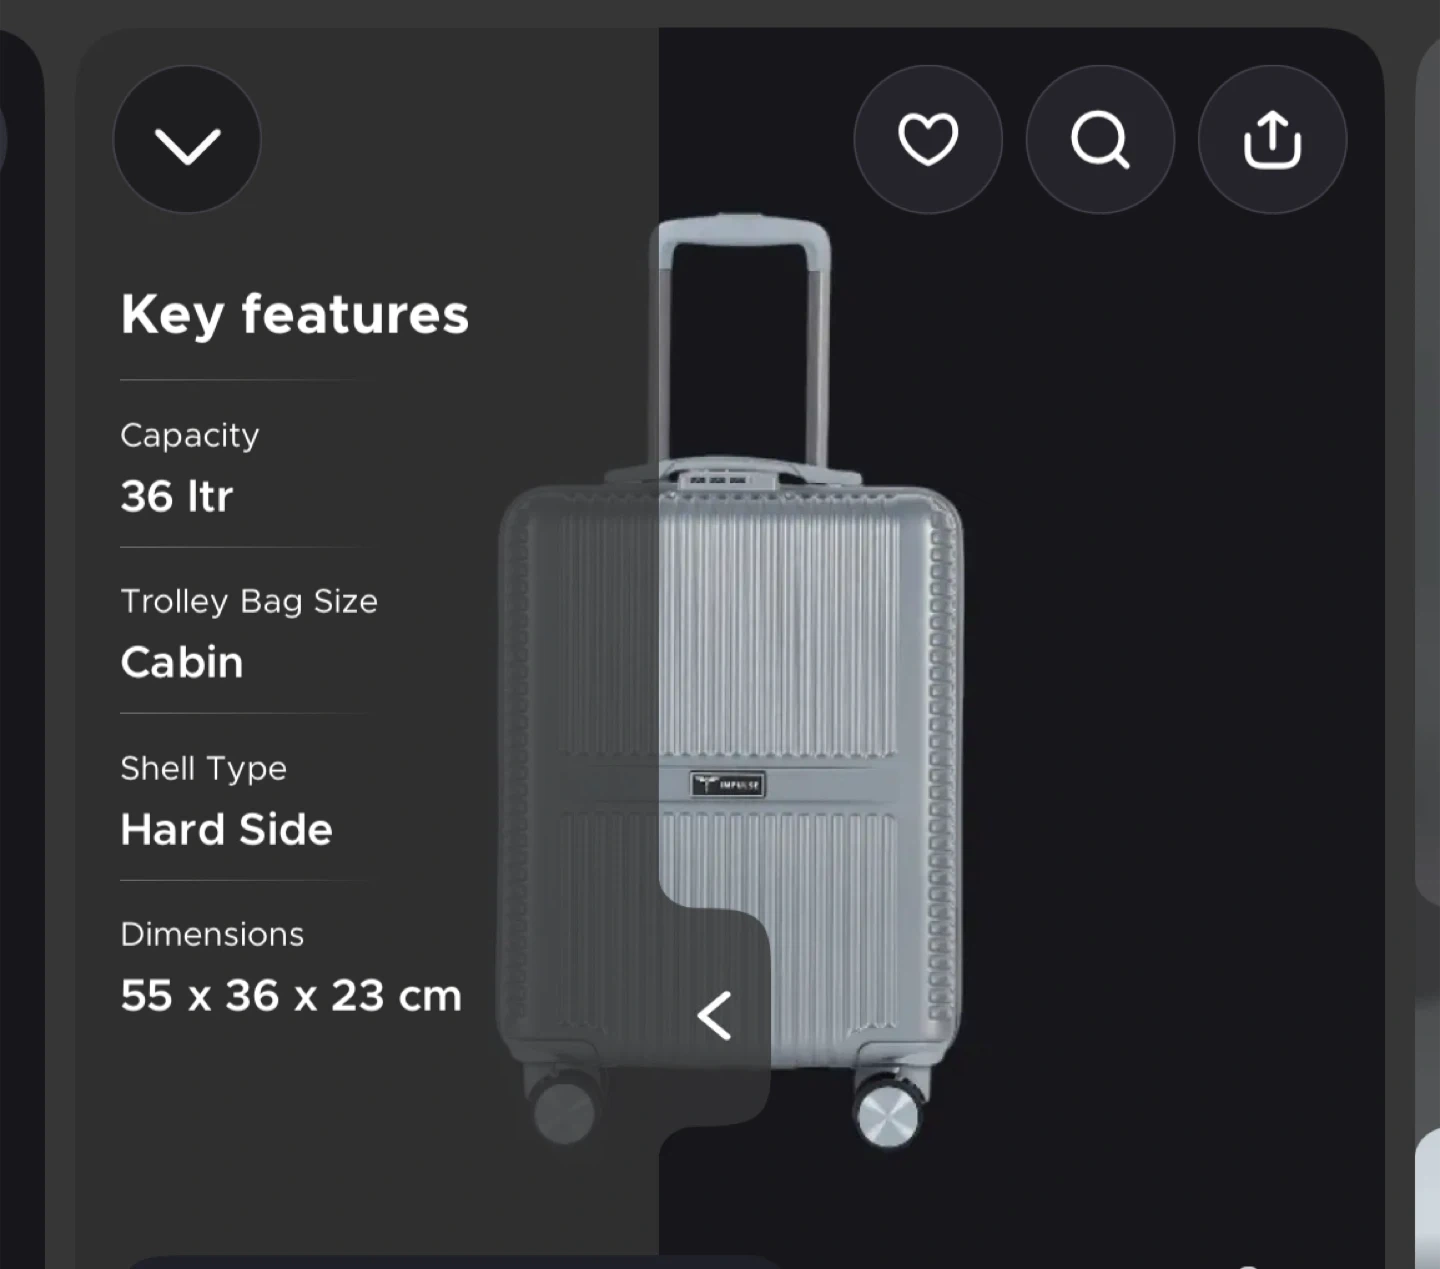The width and height of the screenshot is (1440, 1269).
Task: Tap the heart icon to wishlist the trolley
Action: click(x=928, y=139)
